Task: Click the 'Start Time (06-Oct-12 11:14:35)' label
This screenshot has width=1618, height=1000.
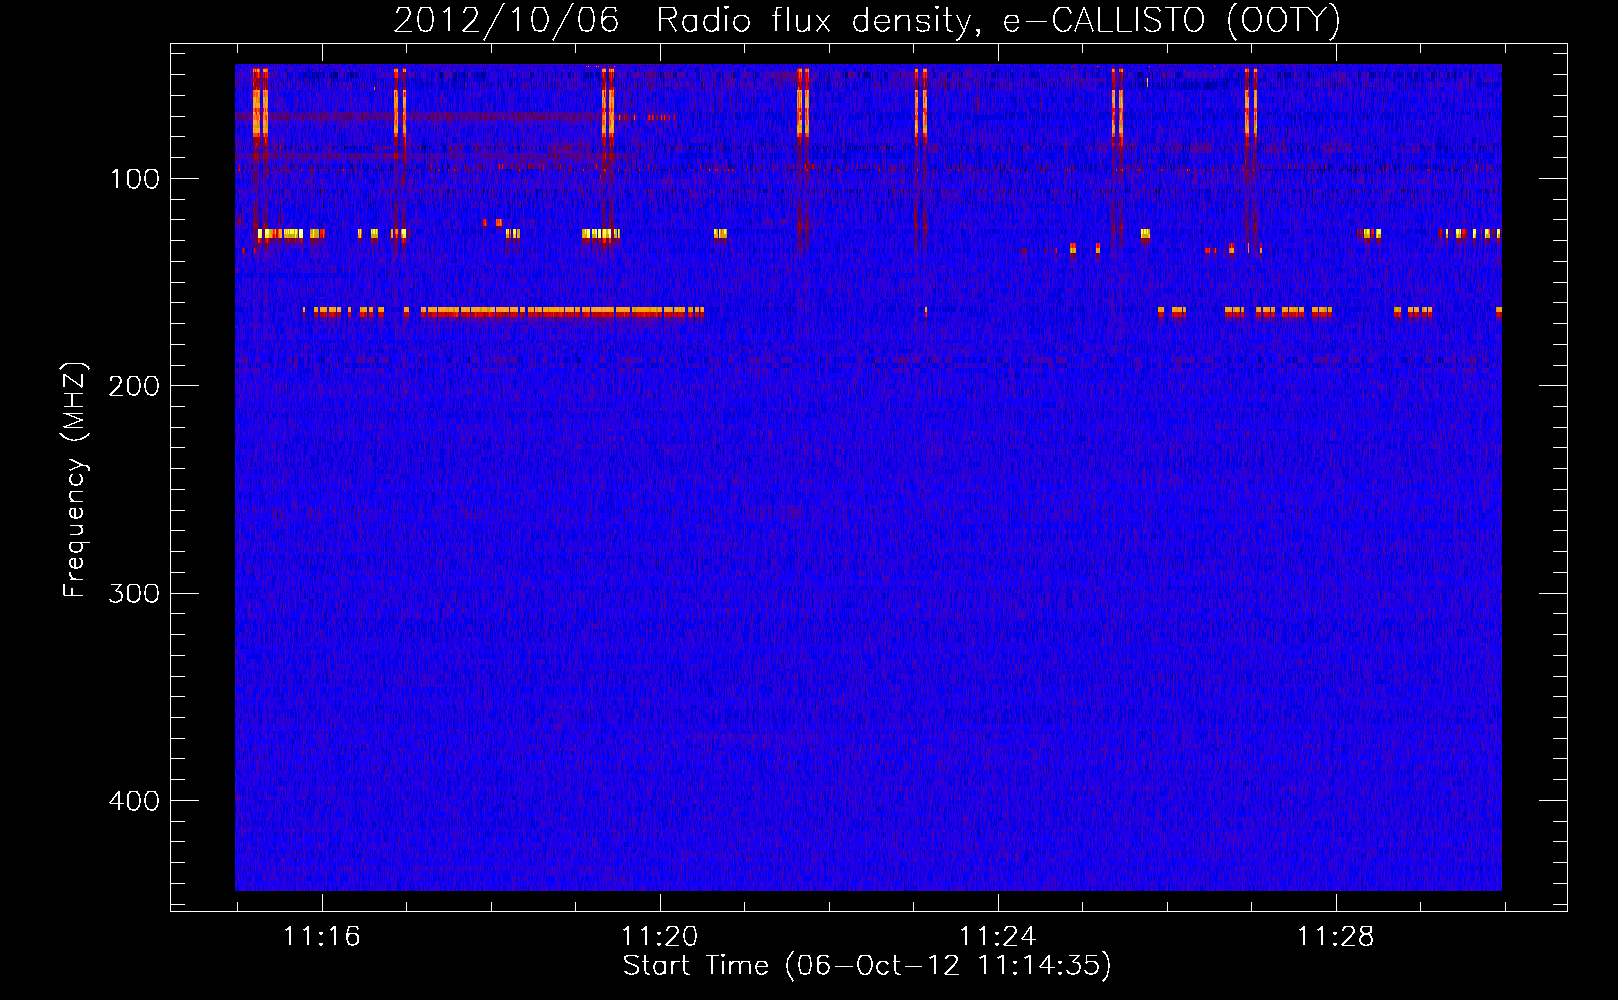Action: 867,966
